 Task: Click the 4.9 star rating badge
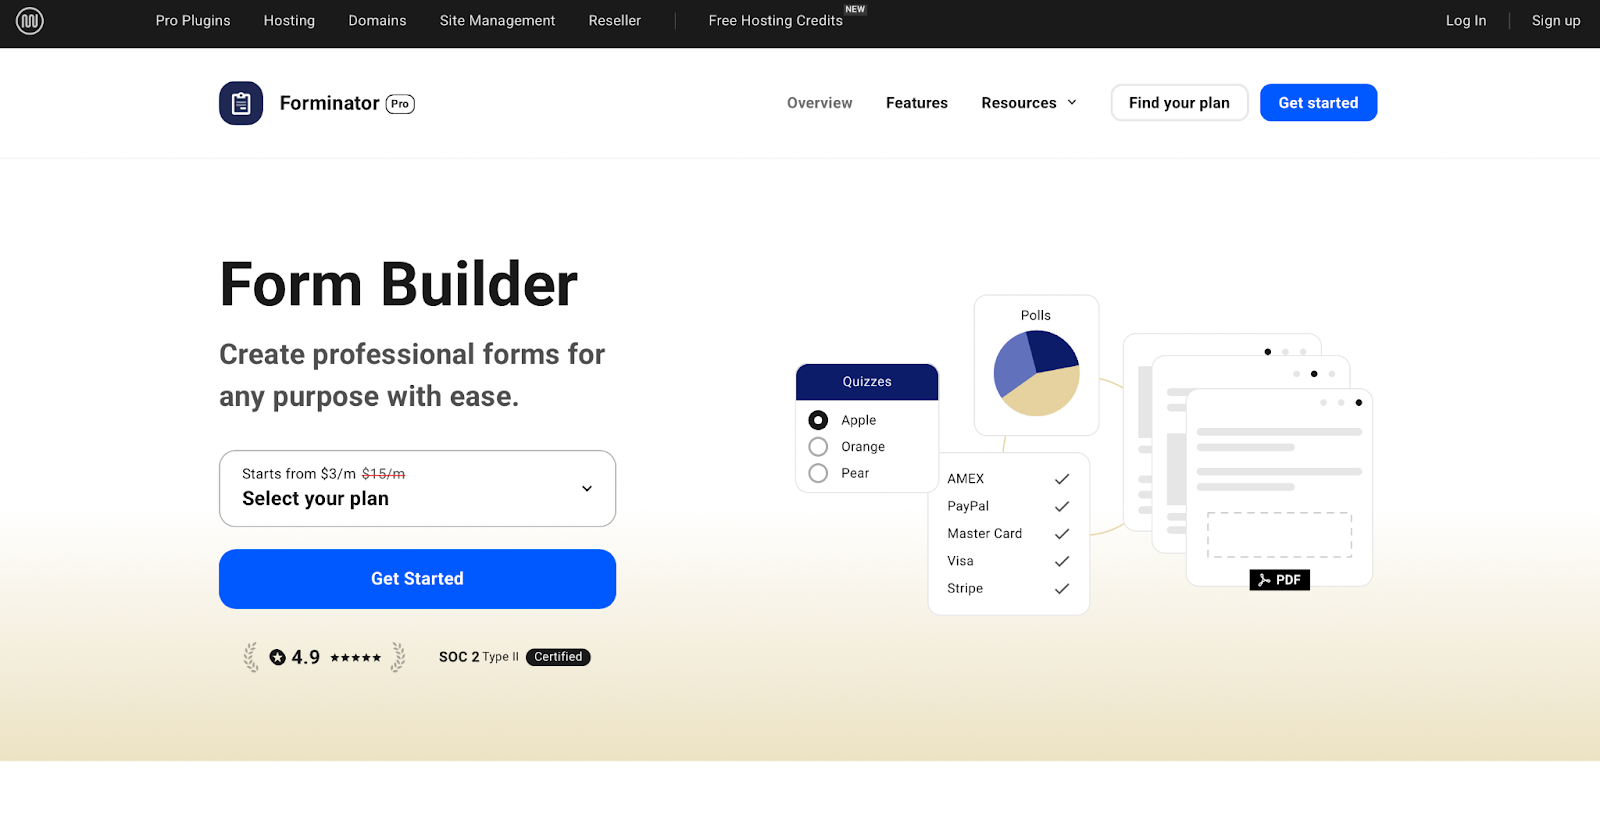(x=325, y=657)
